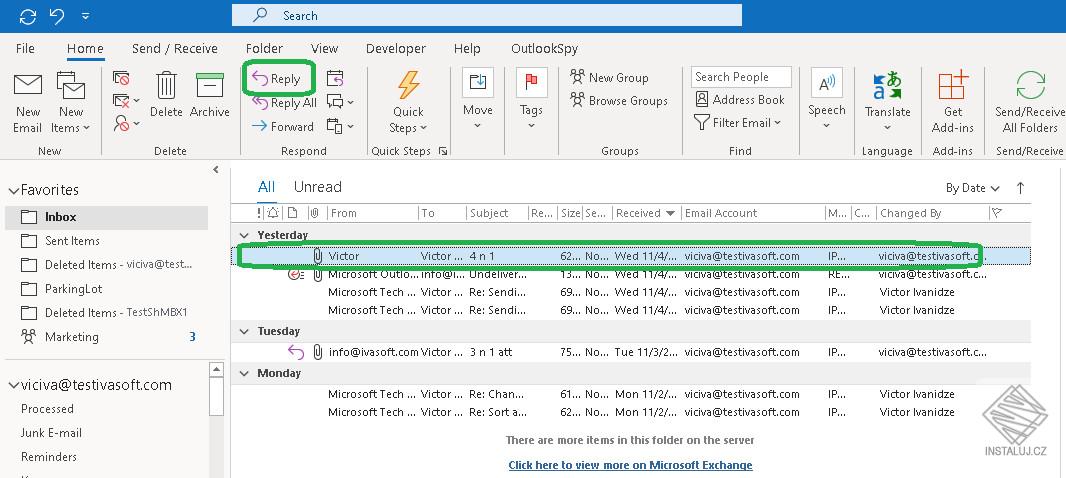
Task: Open the Help ribbon tab
Action: (x=467, y=48)
